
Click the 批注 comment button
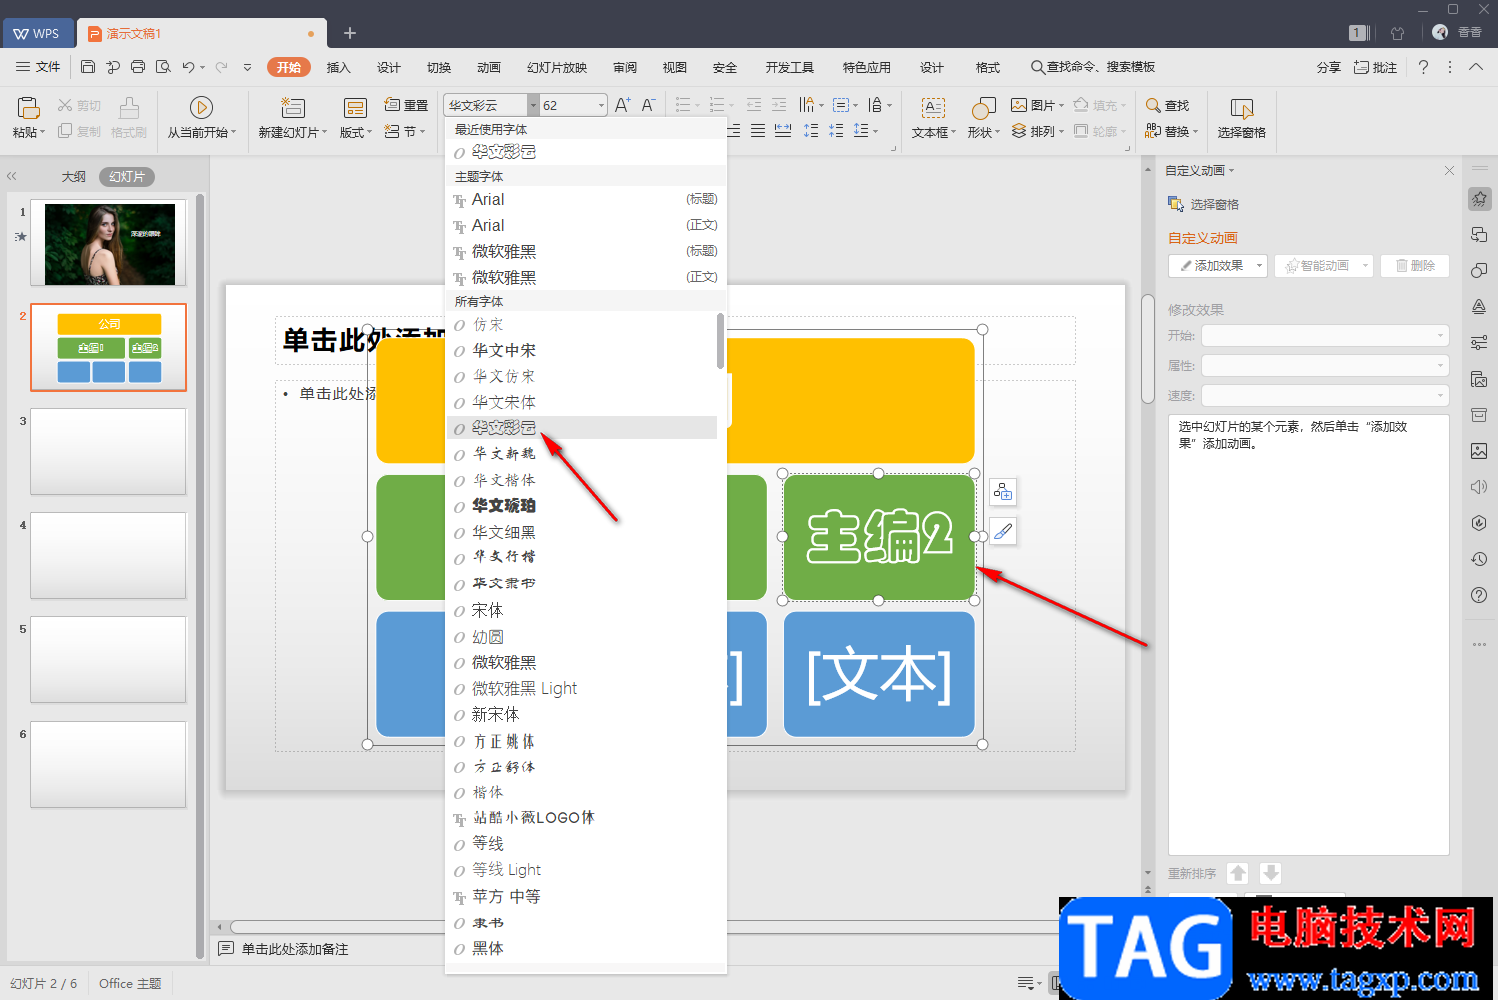point(1376,67)
